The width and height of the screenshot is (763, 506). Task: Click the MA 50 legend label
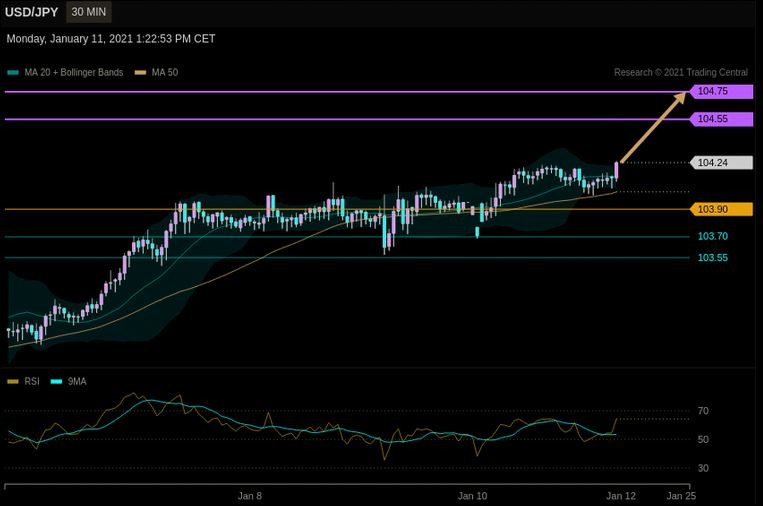click(165, 72)
